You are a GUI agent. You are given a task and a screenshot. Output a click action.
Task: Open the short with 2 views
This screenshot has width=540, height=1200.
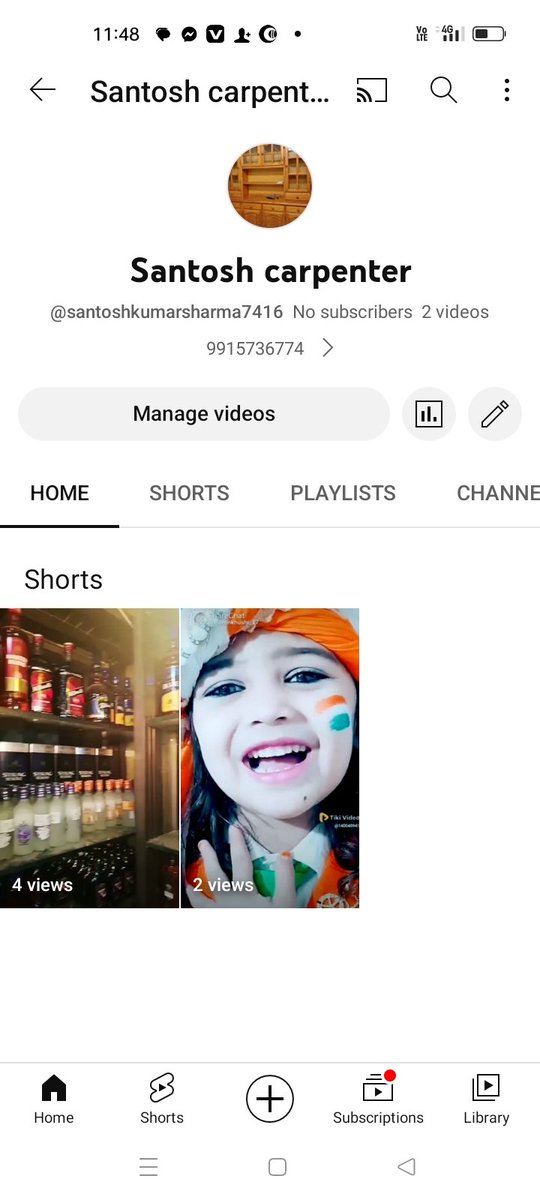[270, 758]
